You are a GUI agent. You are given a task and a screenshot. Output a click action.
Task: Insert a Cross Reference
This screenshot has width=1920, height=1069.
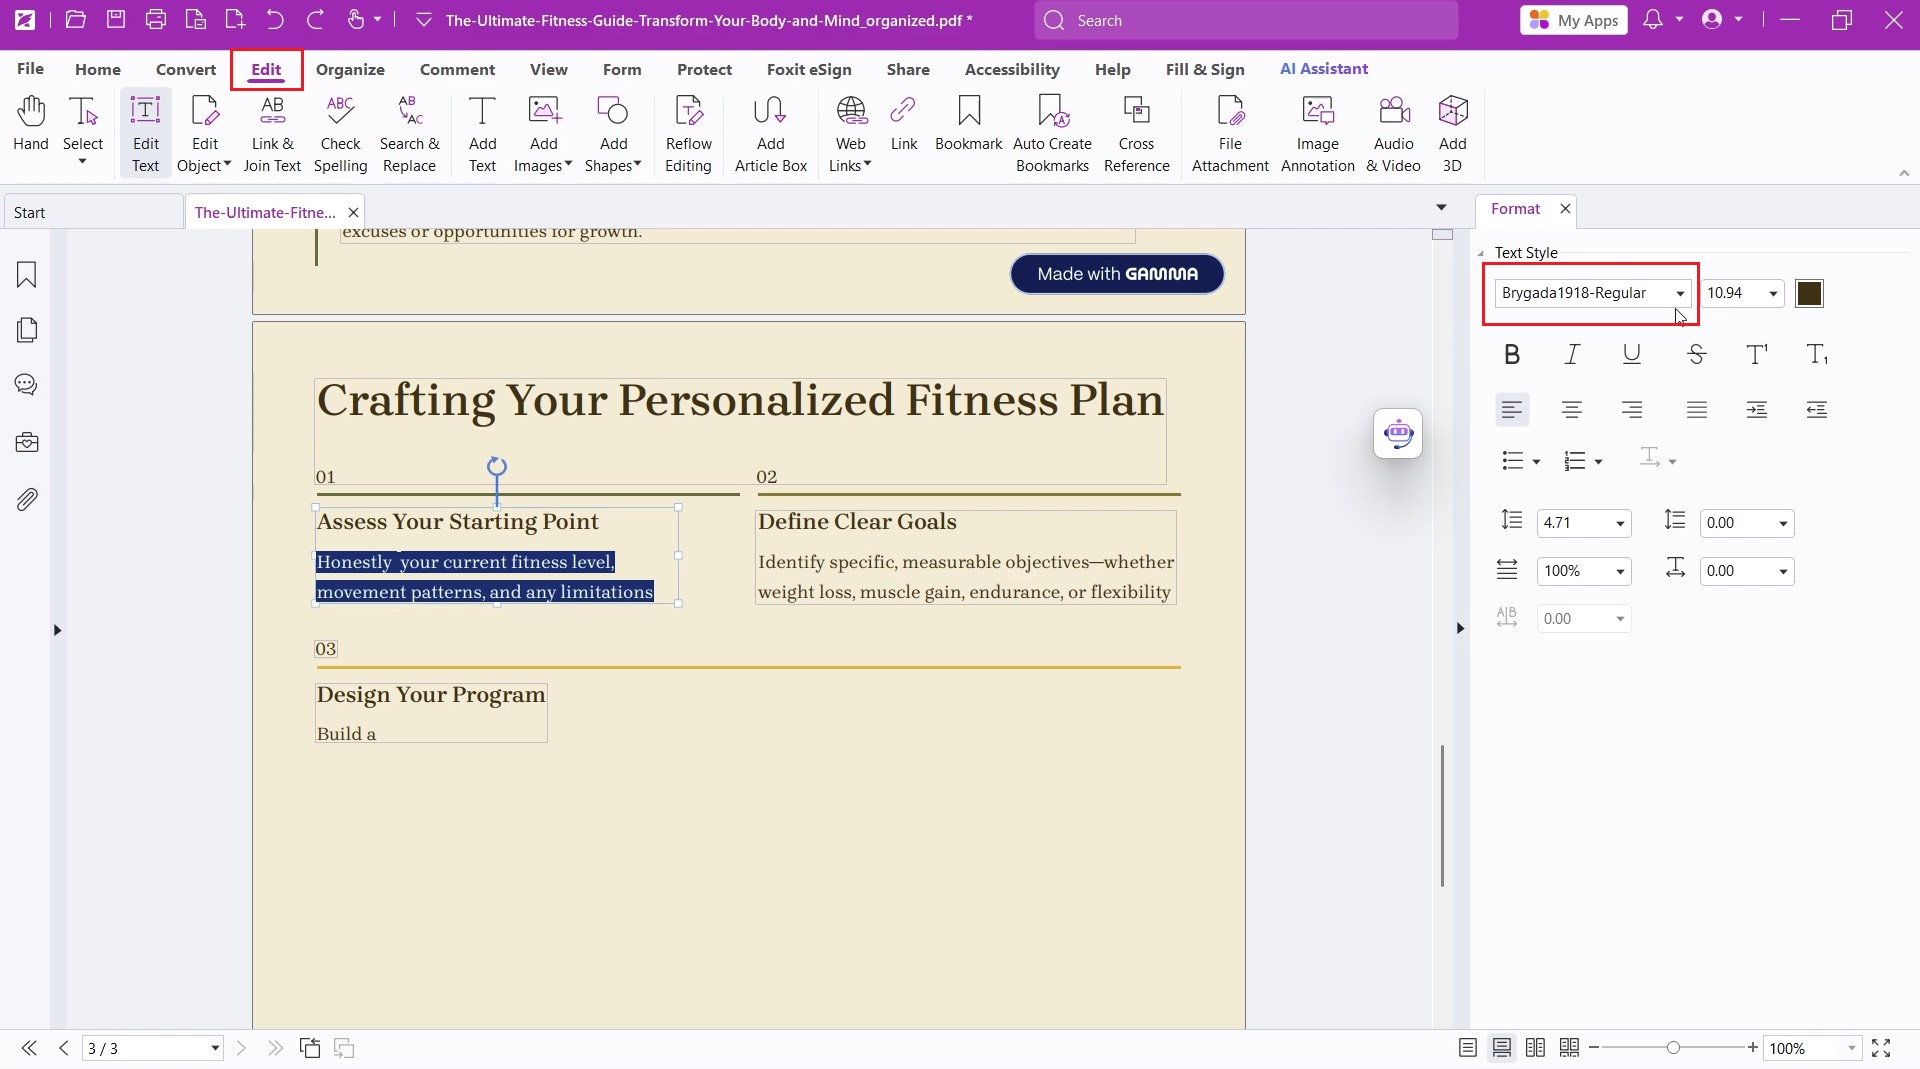coord(1136,134)
